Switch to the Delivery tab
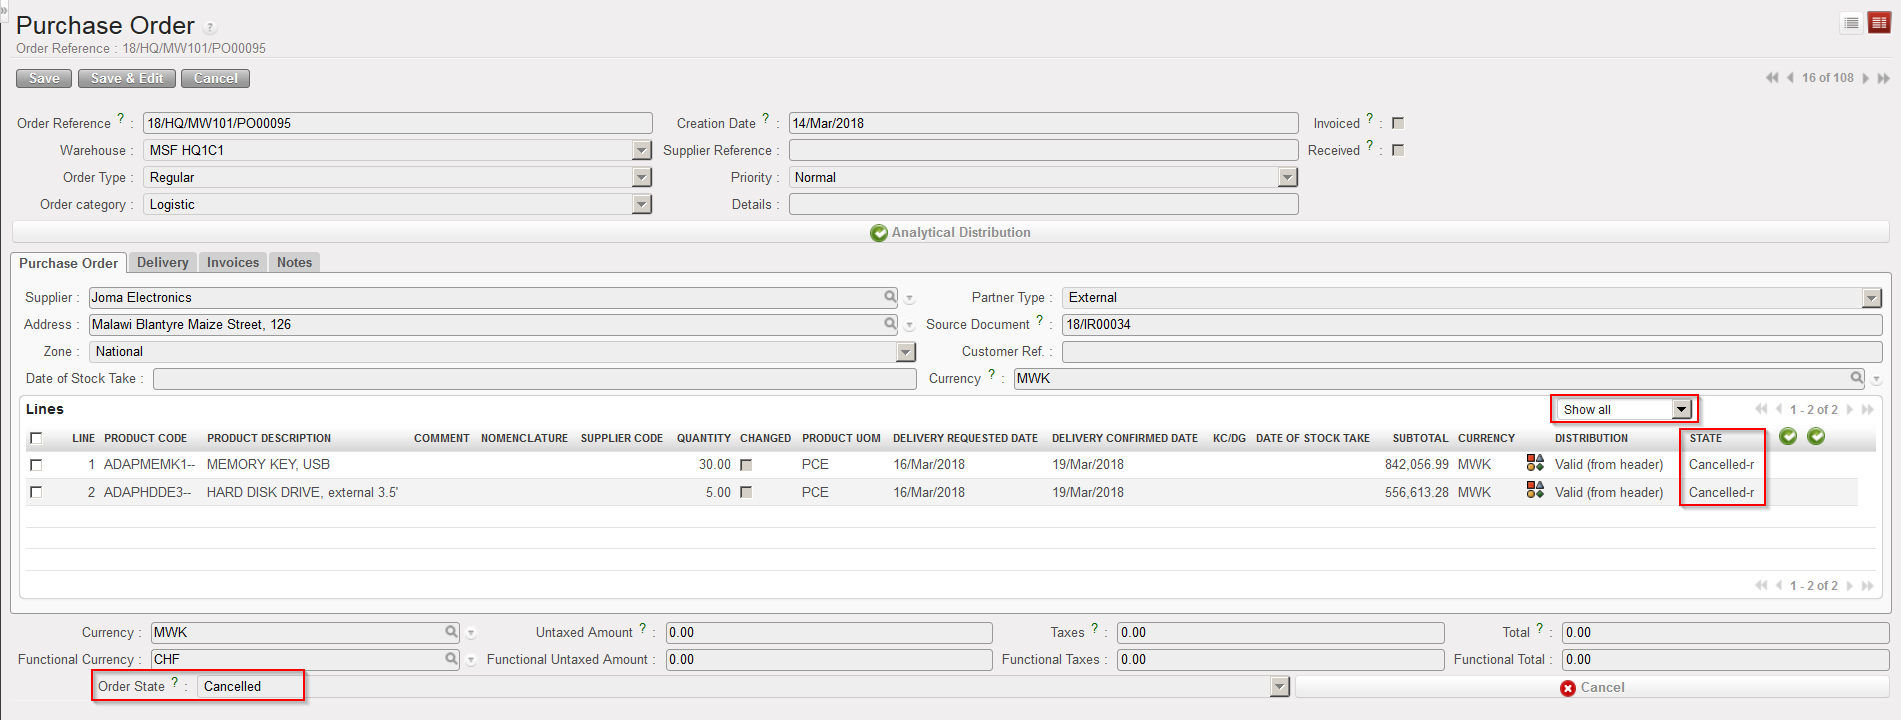This screenshot has width=1901, height=720. tap(162, 263)
